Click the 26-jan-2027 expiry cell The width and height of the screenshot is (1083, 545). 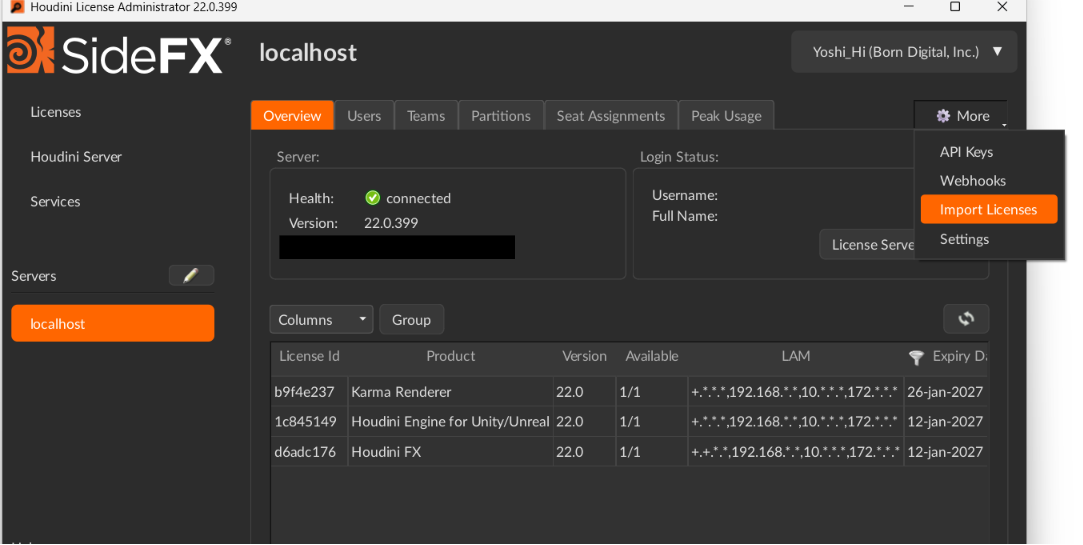(945, 392)
